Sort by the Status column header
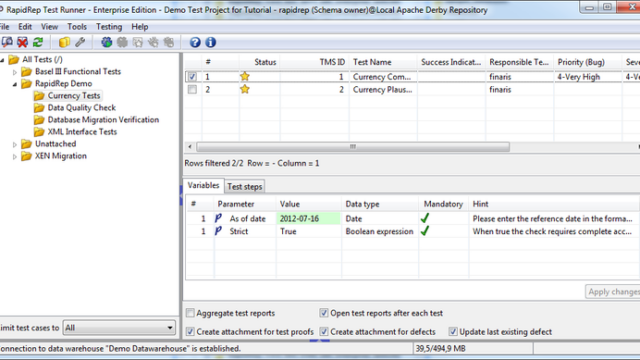Screen dimensions: 640x360 260,62
